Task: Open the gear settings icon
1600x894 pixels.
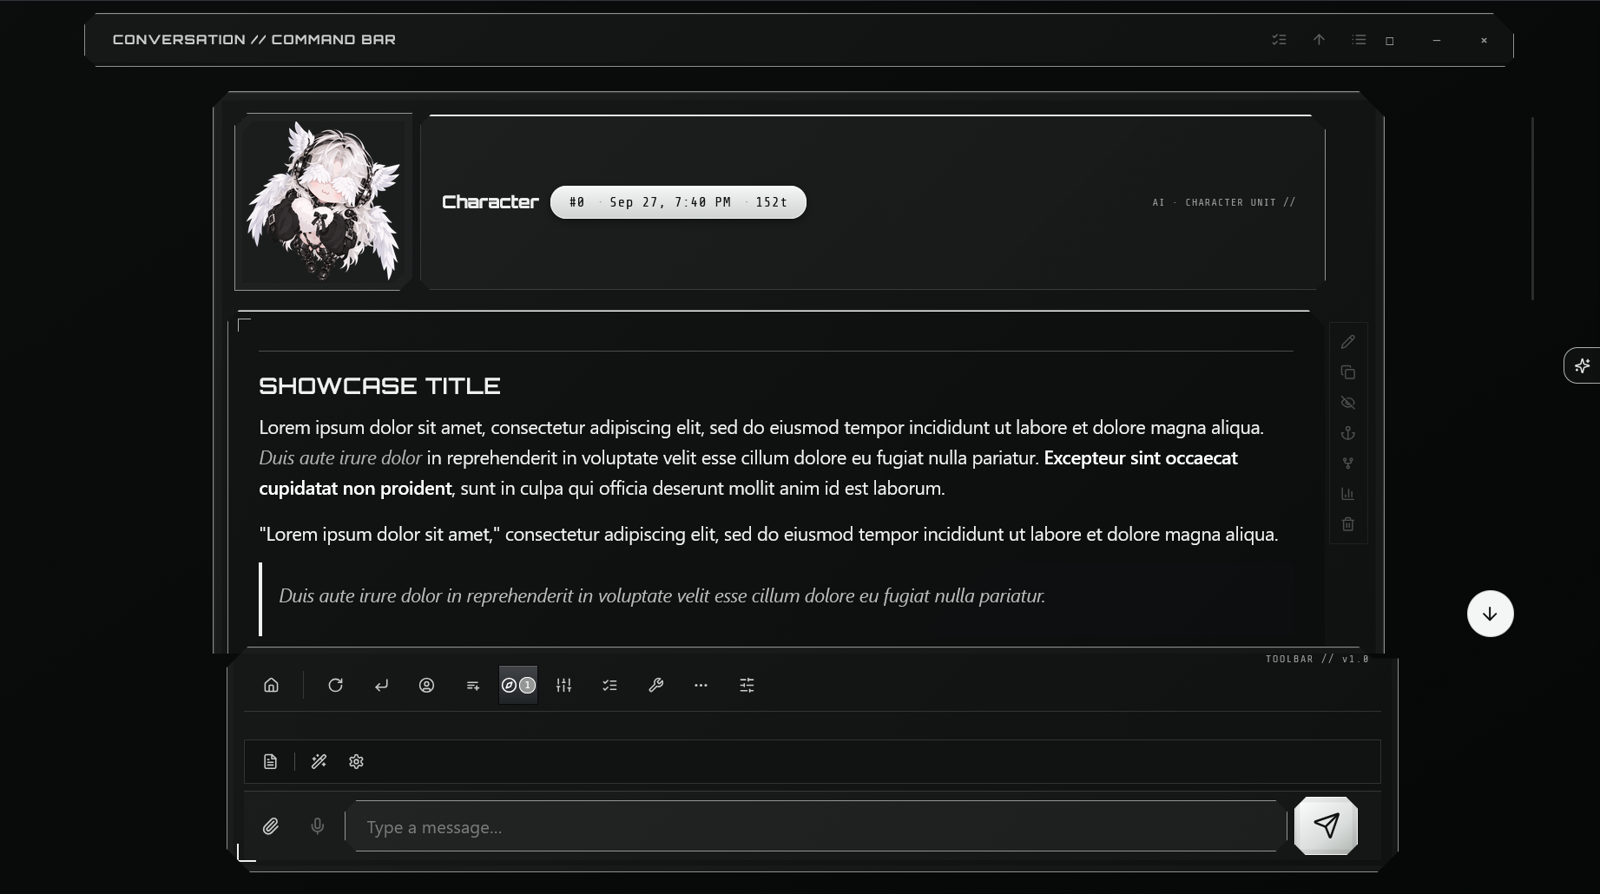Action: [356, 762]
